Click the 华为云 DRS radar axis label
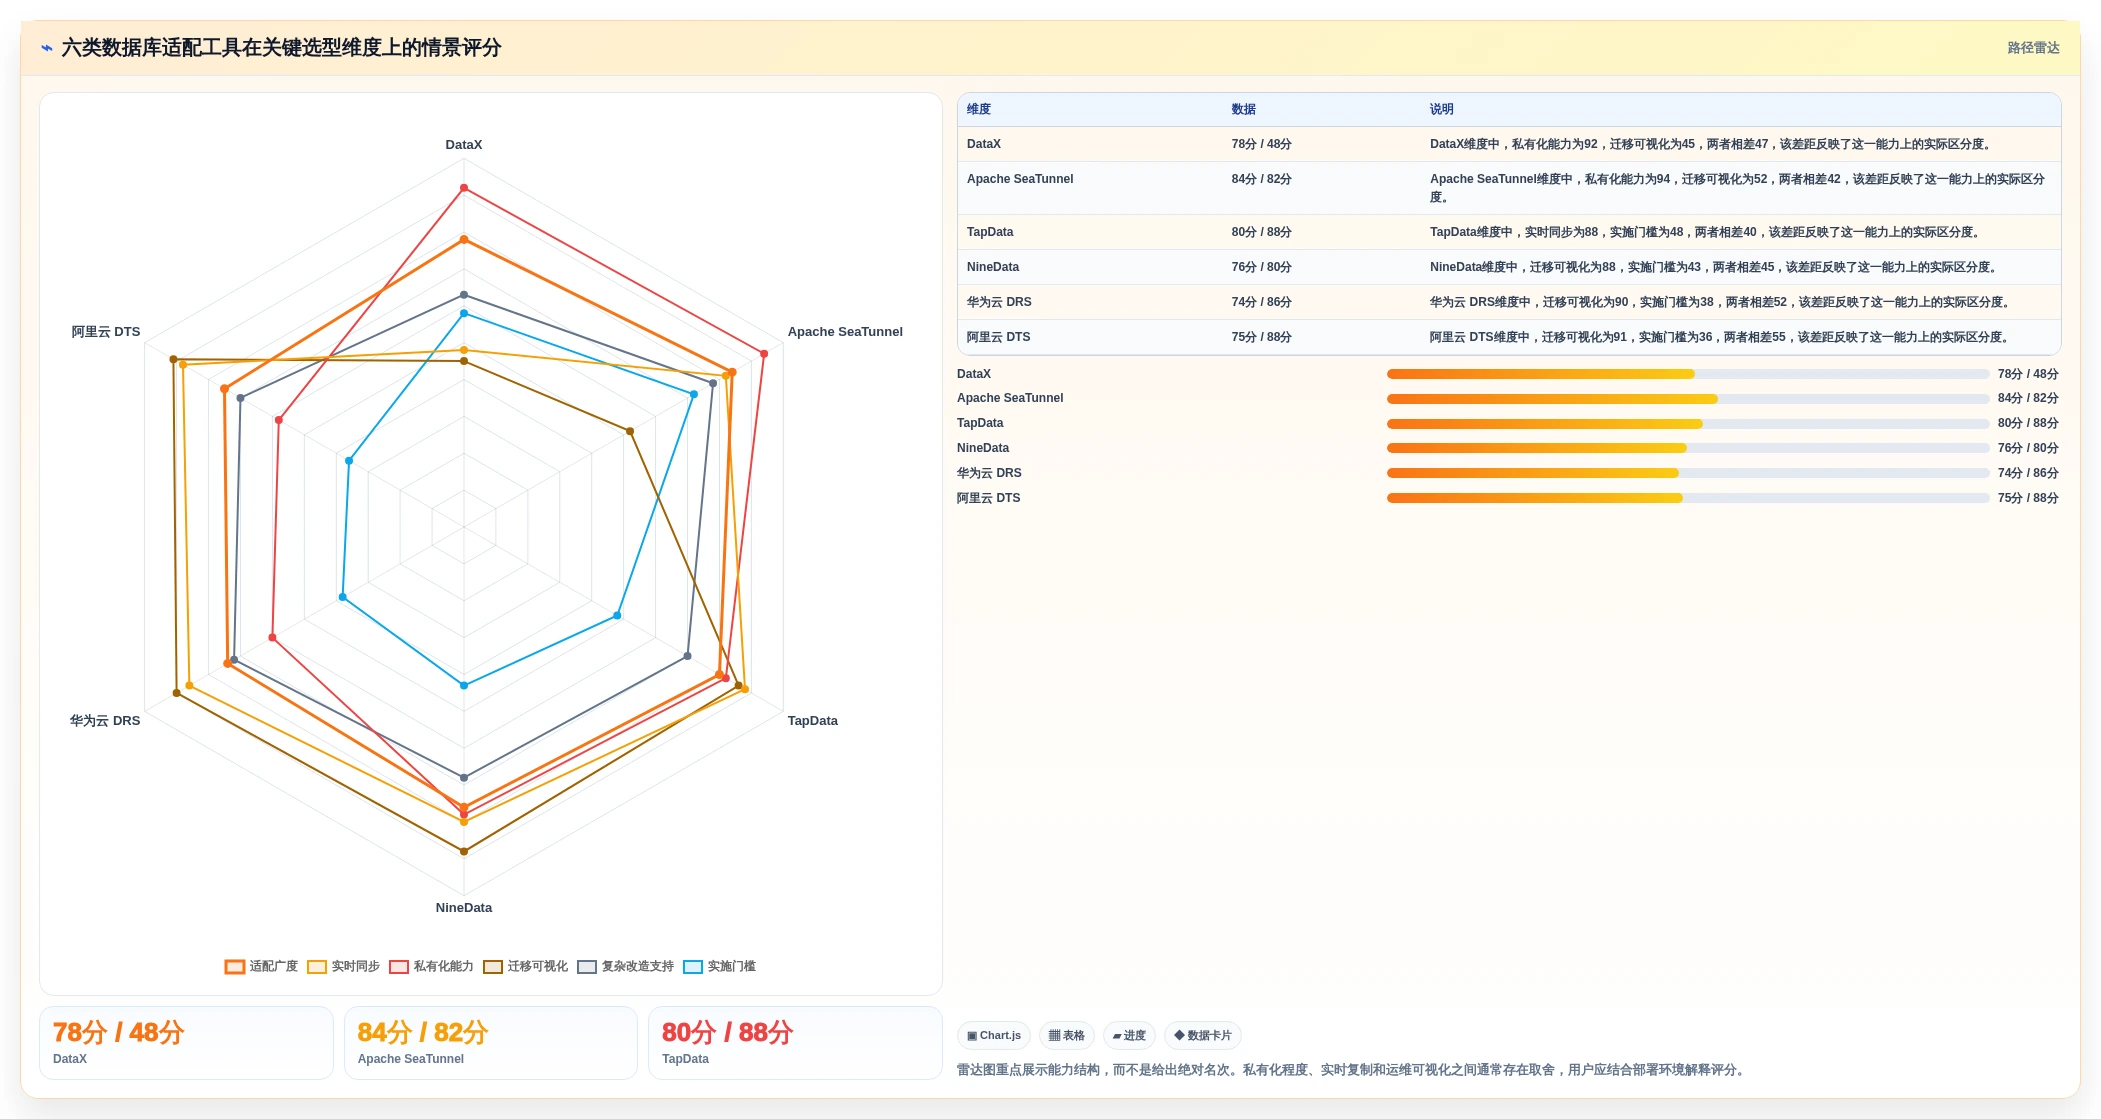Image resolution: width=2101 pixels, height=1119 pixels. click(105, 721)
